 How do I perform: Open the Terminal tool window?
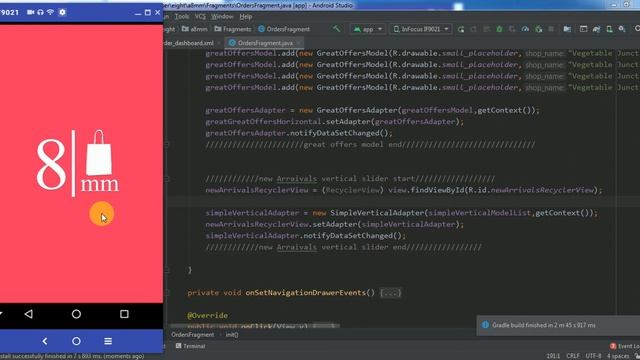pos(190,346)
